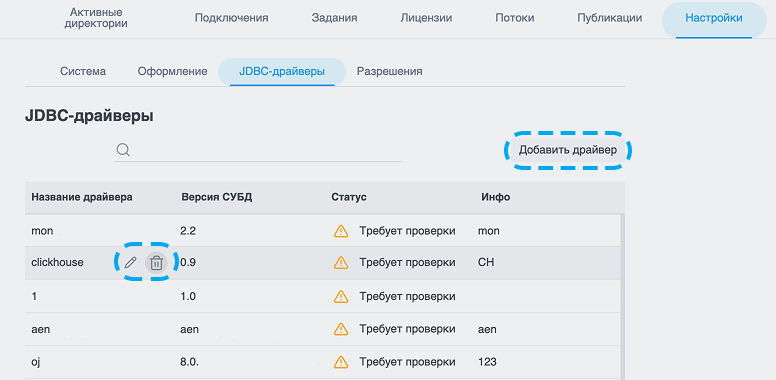
Task: Click version 0.9 in clickhouse row
Action: (188, 263)
